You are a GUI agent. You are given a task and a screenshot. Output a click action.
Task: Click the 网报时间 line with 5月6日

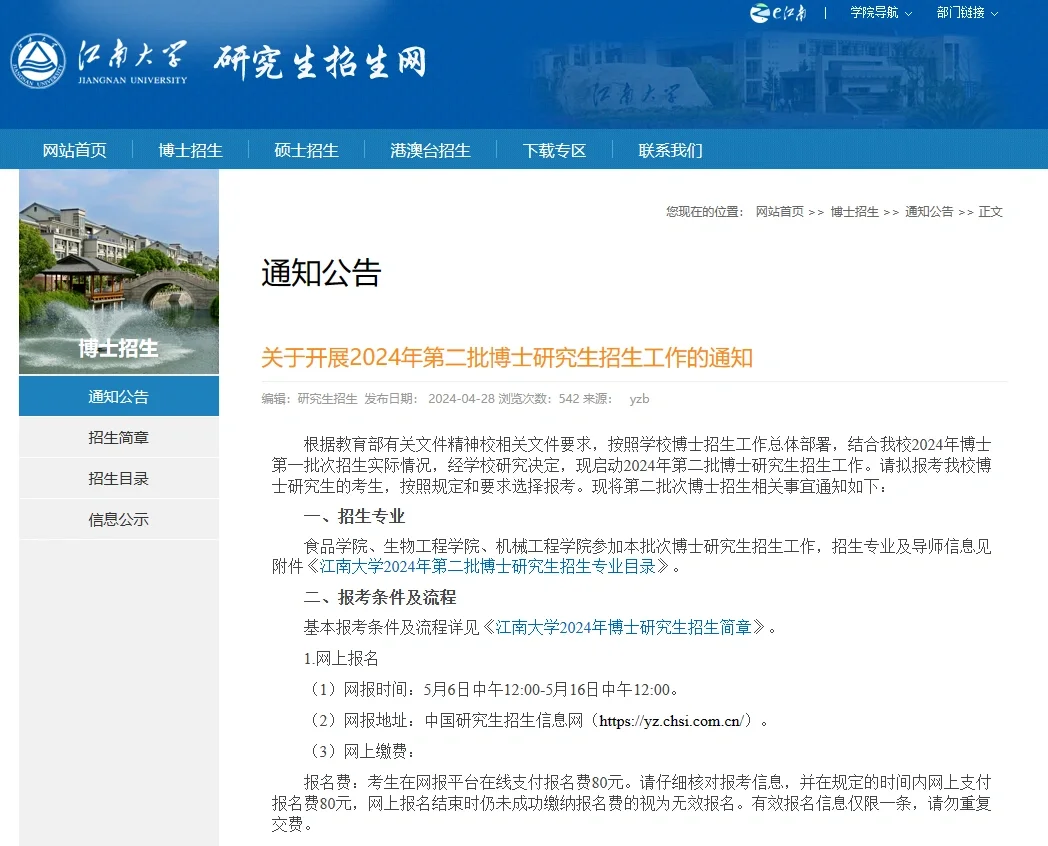tap(494, 690)
